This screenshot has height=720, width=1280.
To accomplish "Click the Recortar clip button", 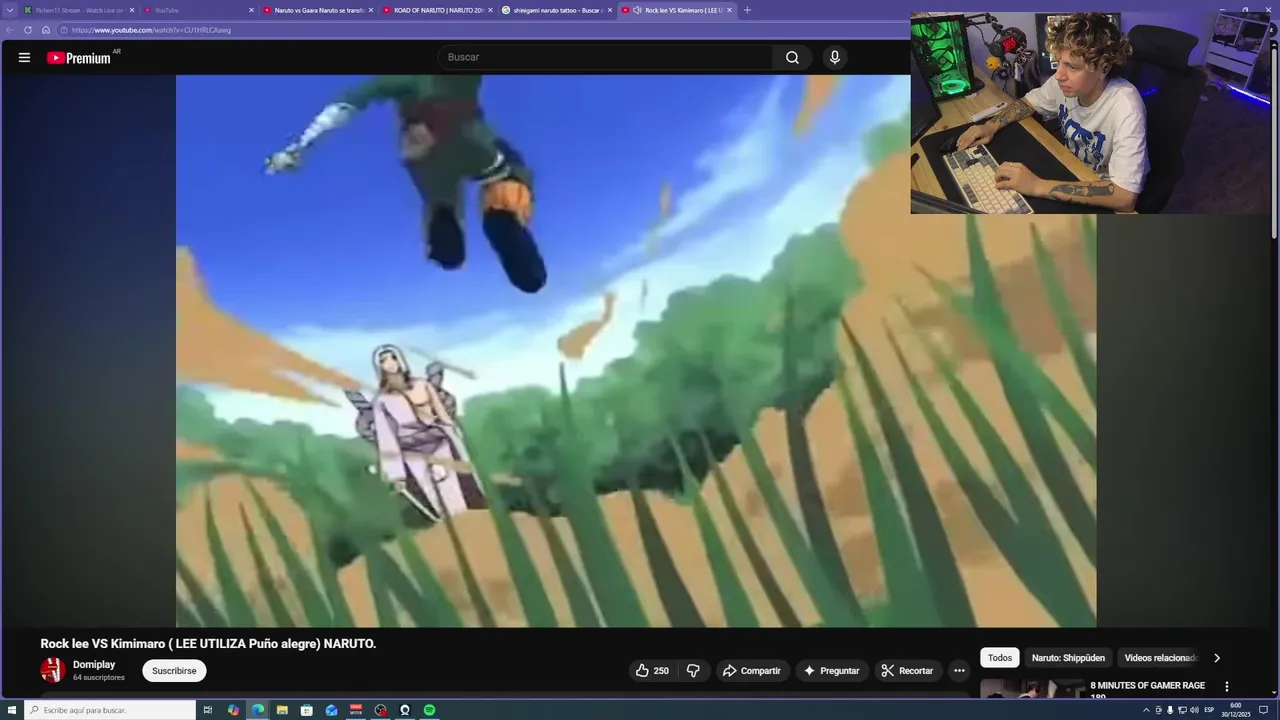I will pos(908,671).
